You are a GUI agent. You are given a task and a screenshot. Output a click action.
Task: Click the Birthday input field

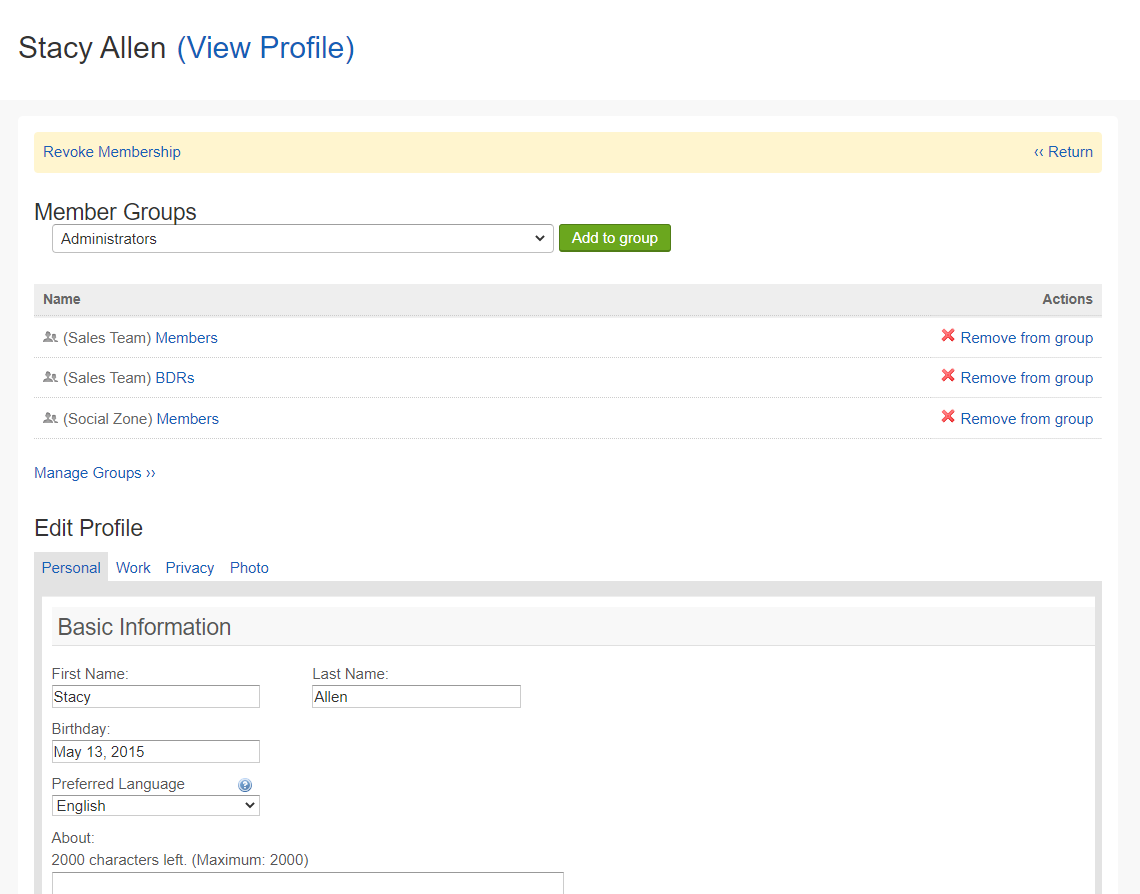point(155,751)
